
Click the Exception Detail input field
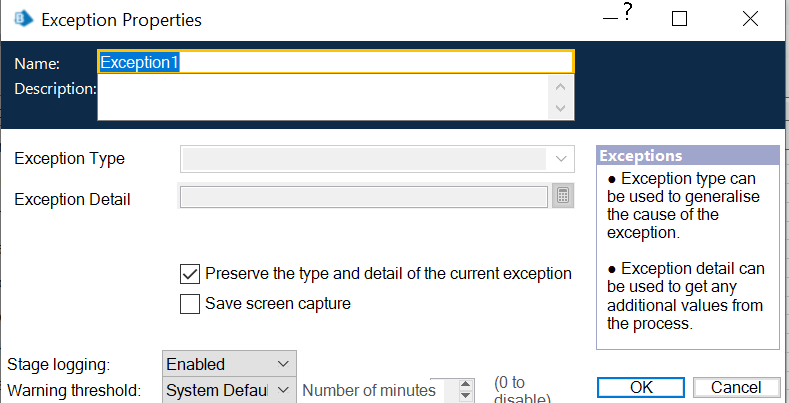[x=363, y=196]
